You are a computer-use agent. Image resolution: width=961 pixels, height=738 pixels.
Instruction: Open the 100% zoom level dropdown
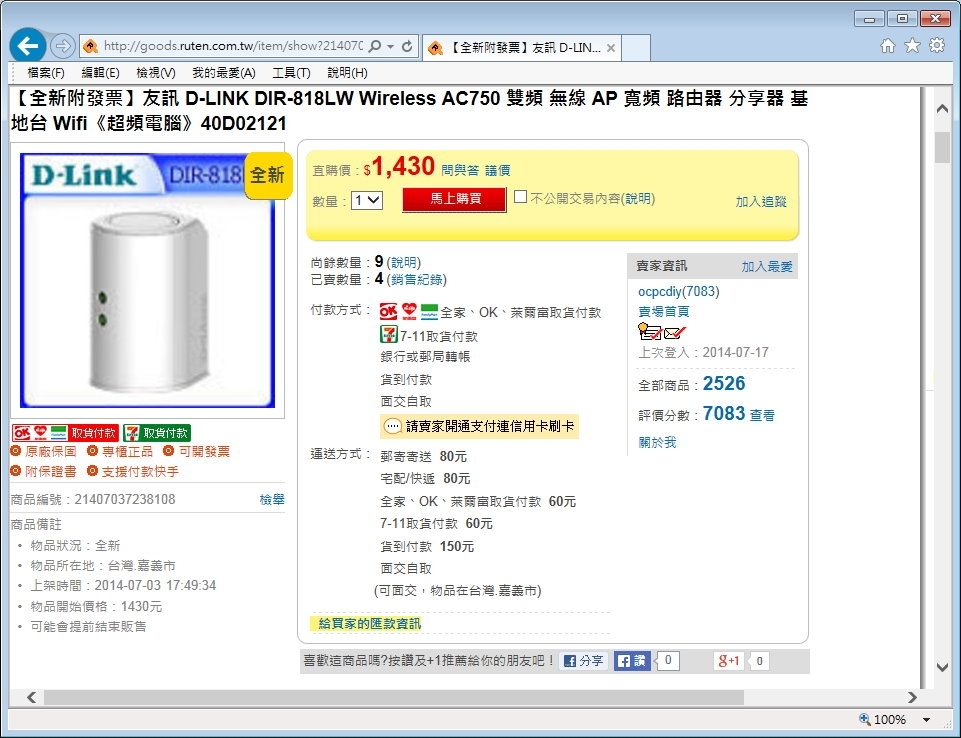927,720
